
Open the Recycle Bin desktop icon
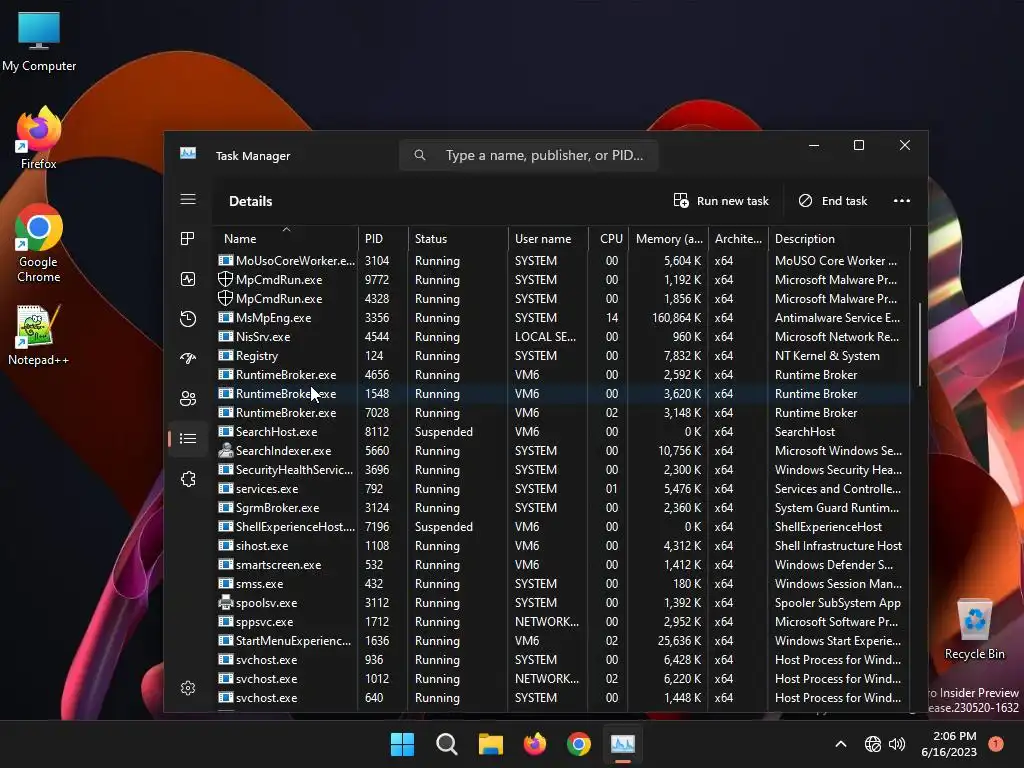click(x=974, y=629)
